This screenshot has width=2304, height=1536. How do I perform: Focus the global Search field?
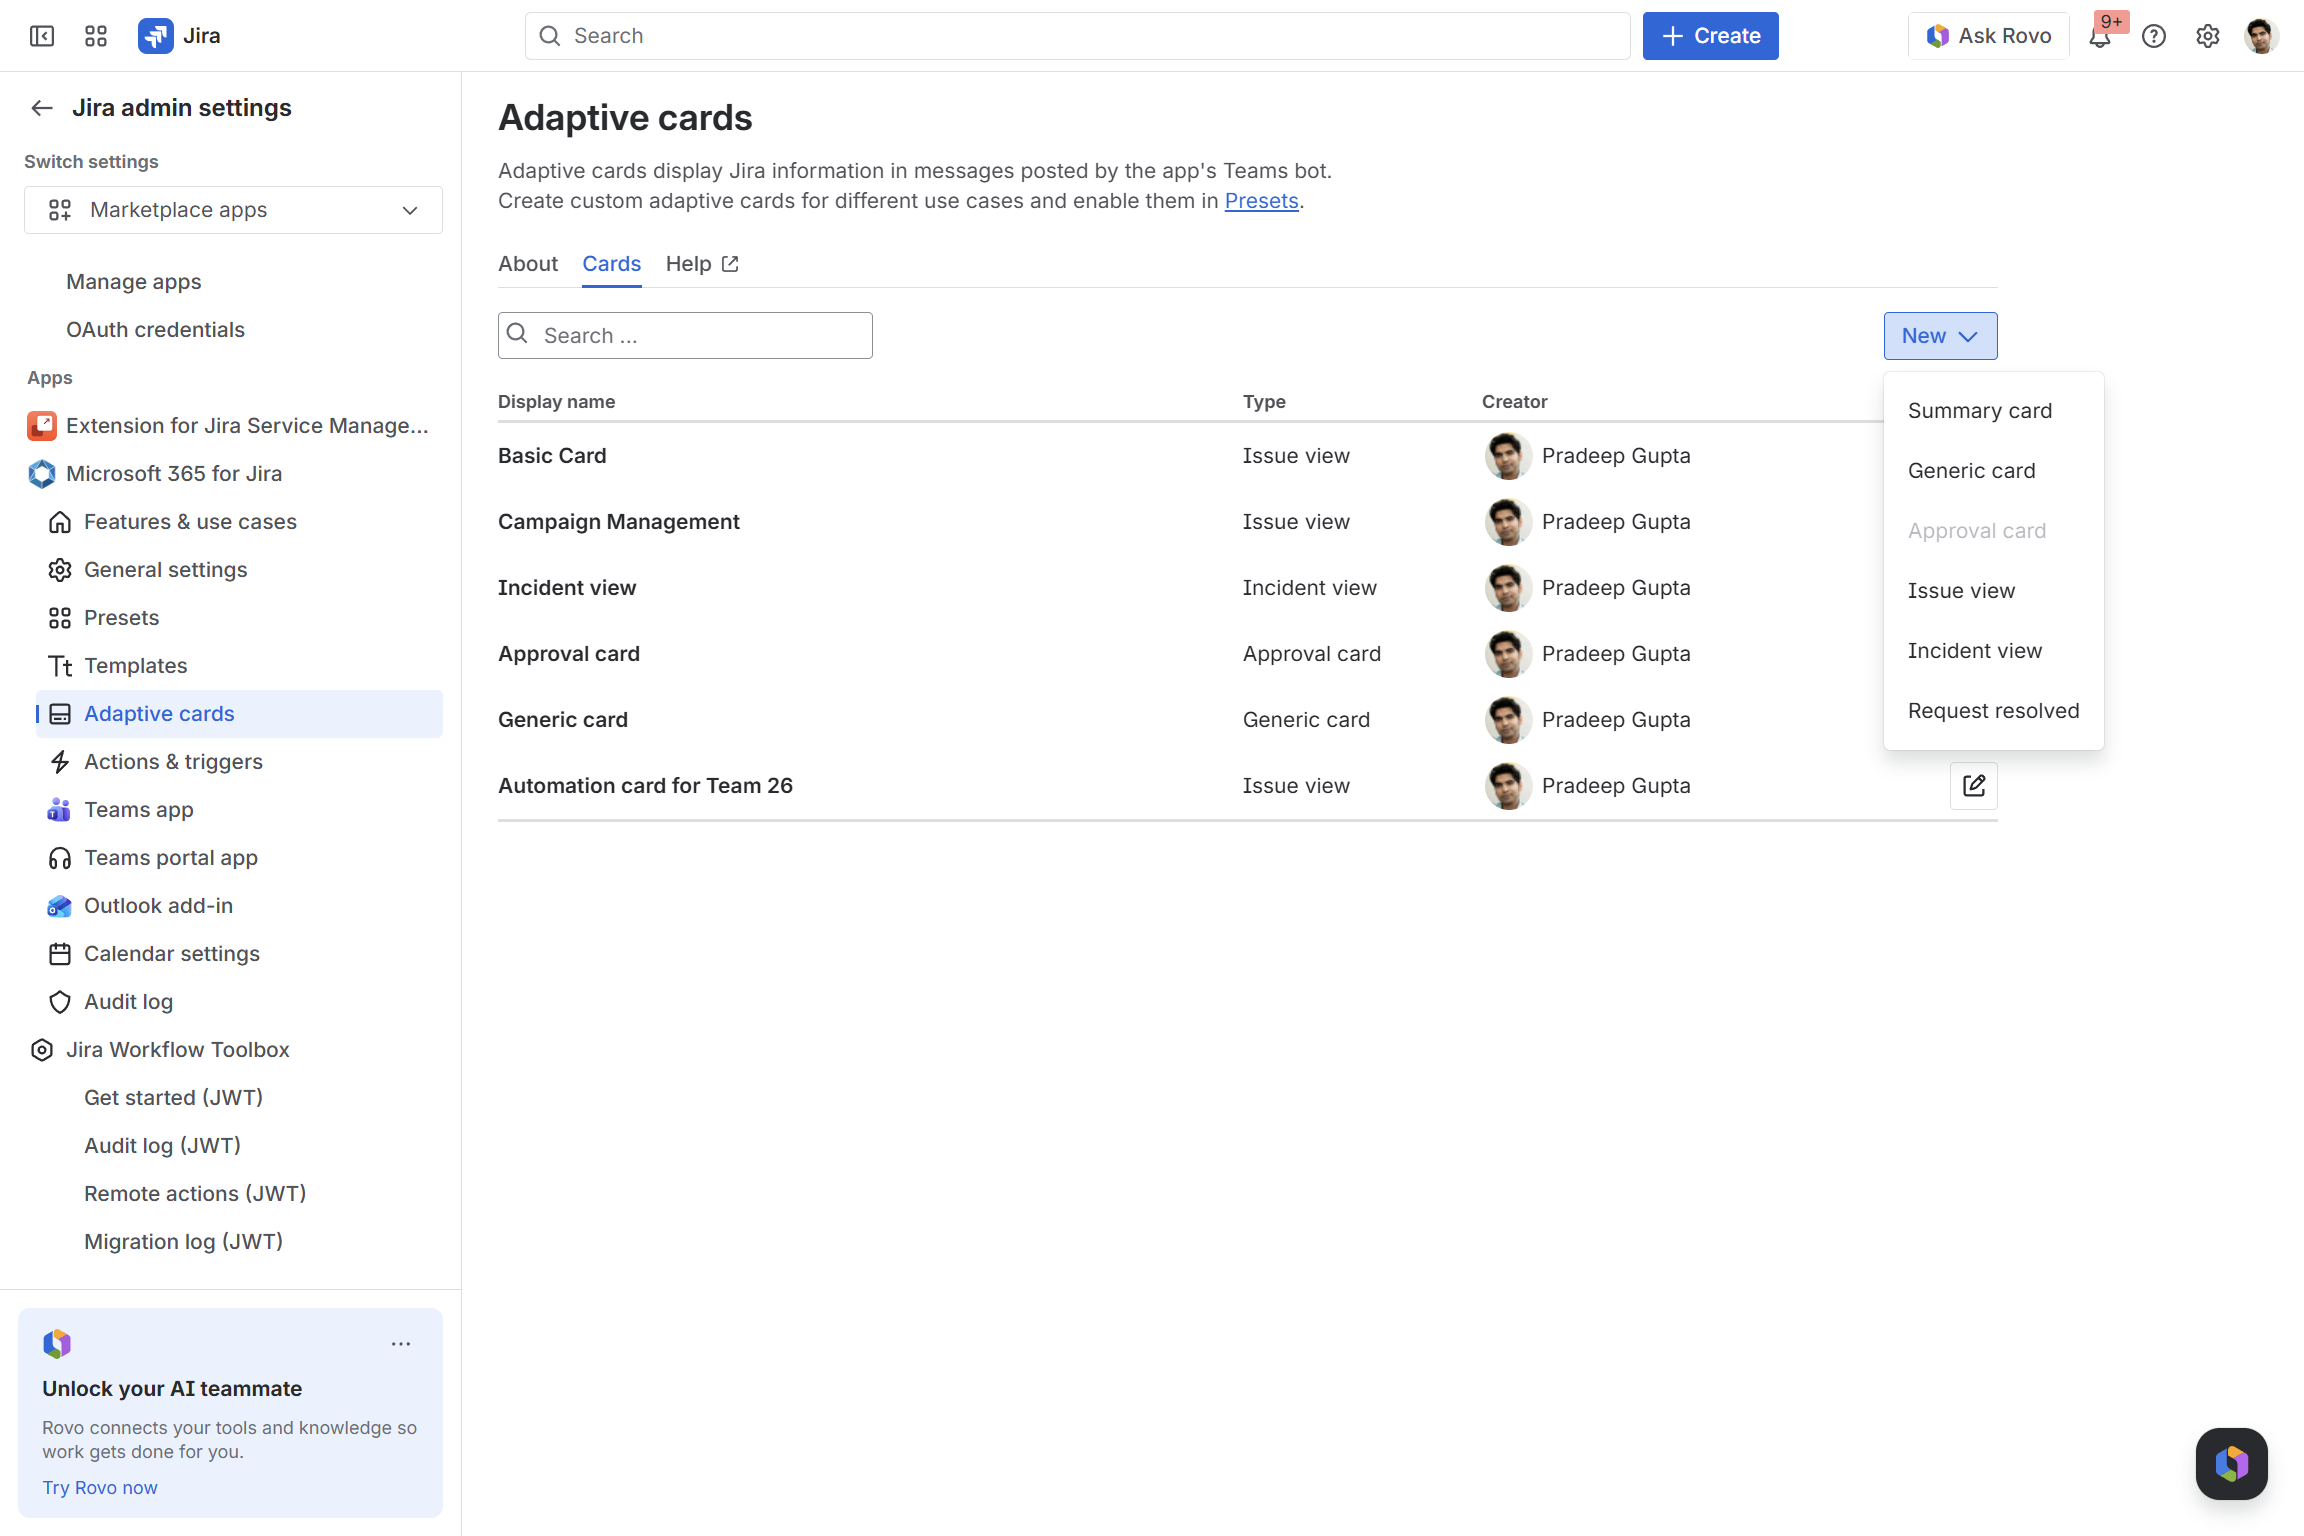(x=1078, y=36)
